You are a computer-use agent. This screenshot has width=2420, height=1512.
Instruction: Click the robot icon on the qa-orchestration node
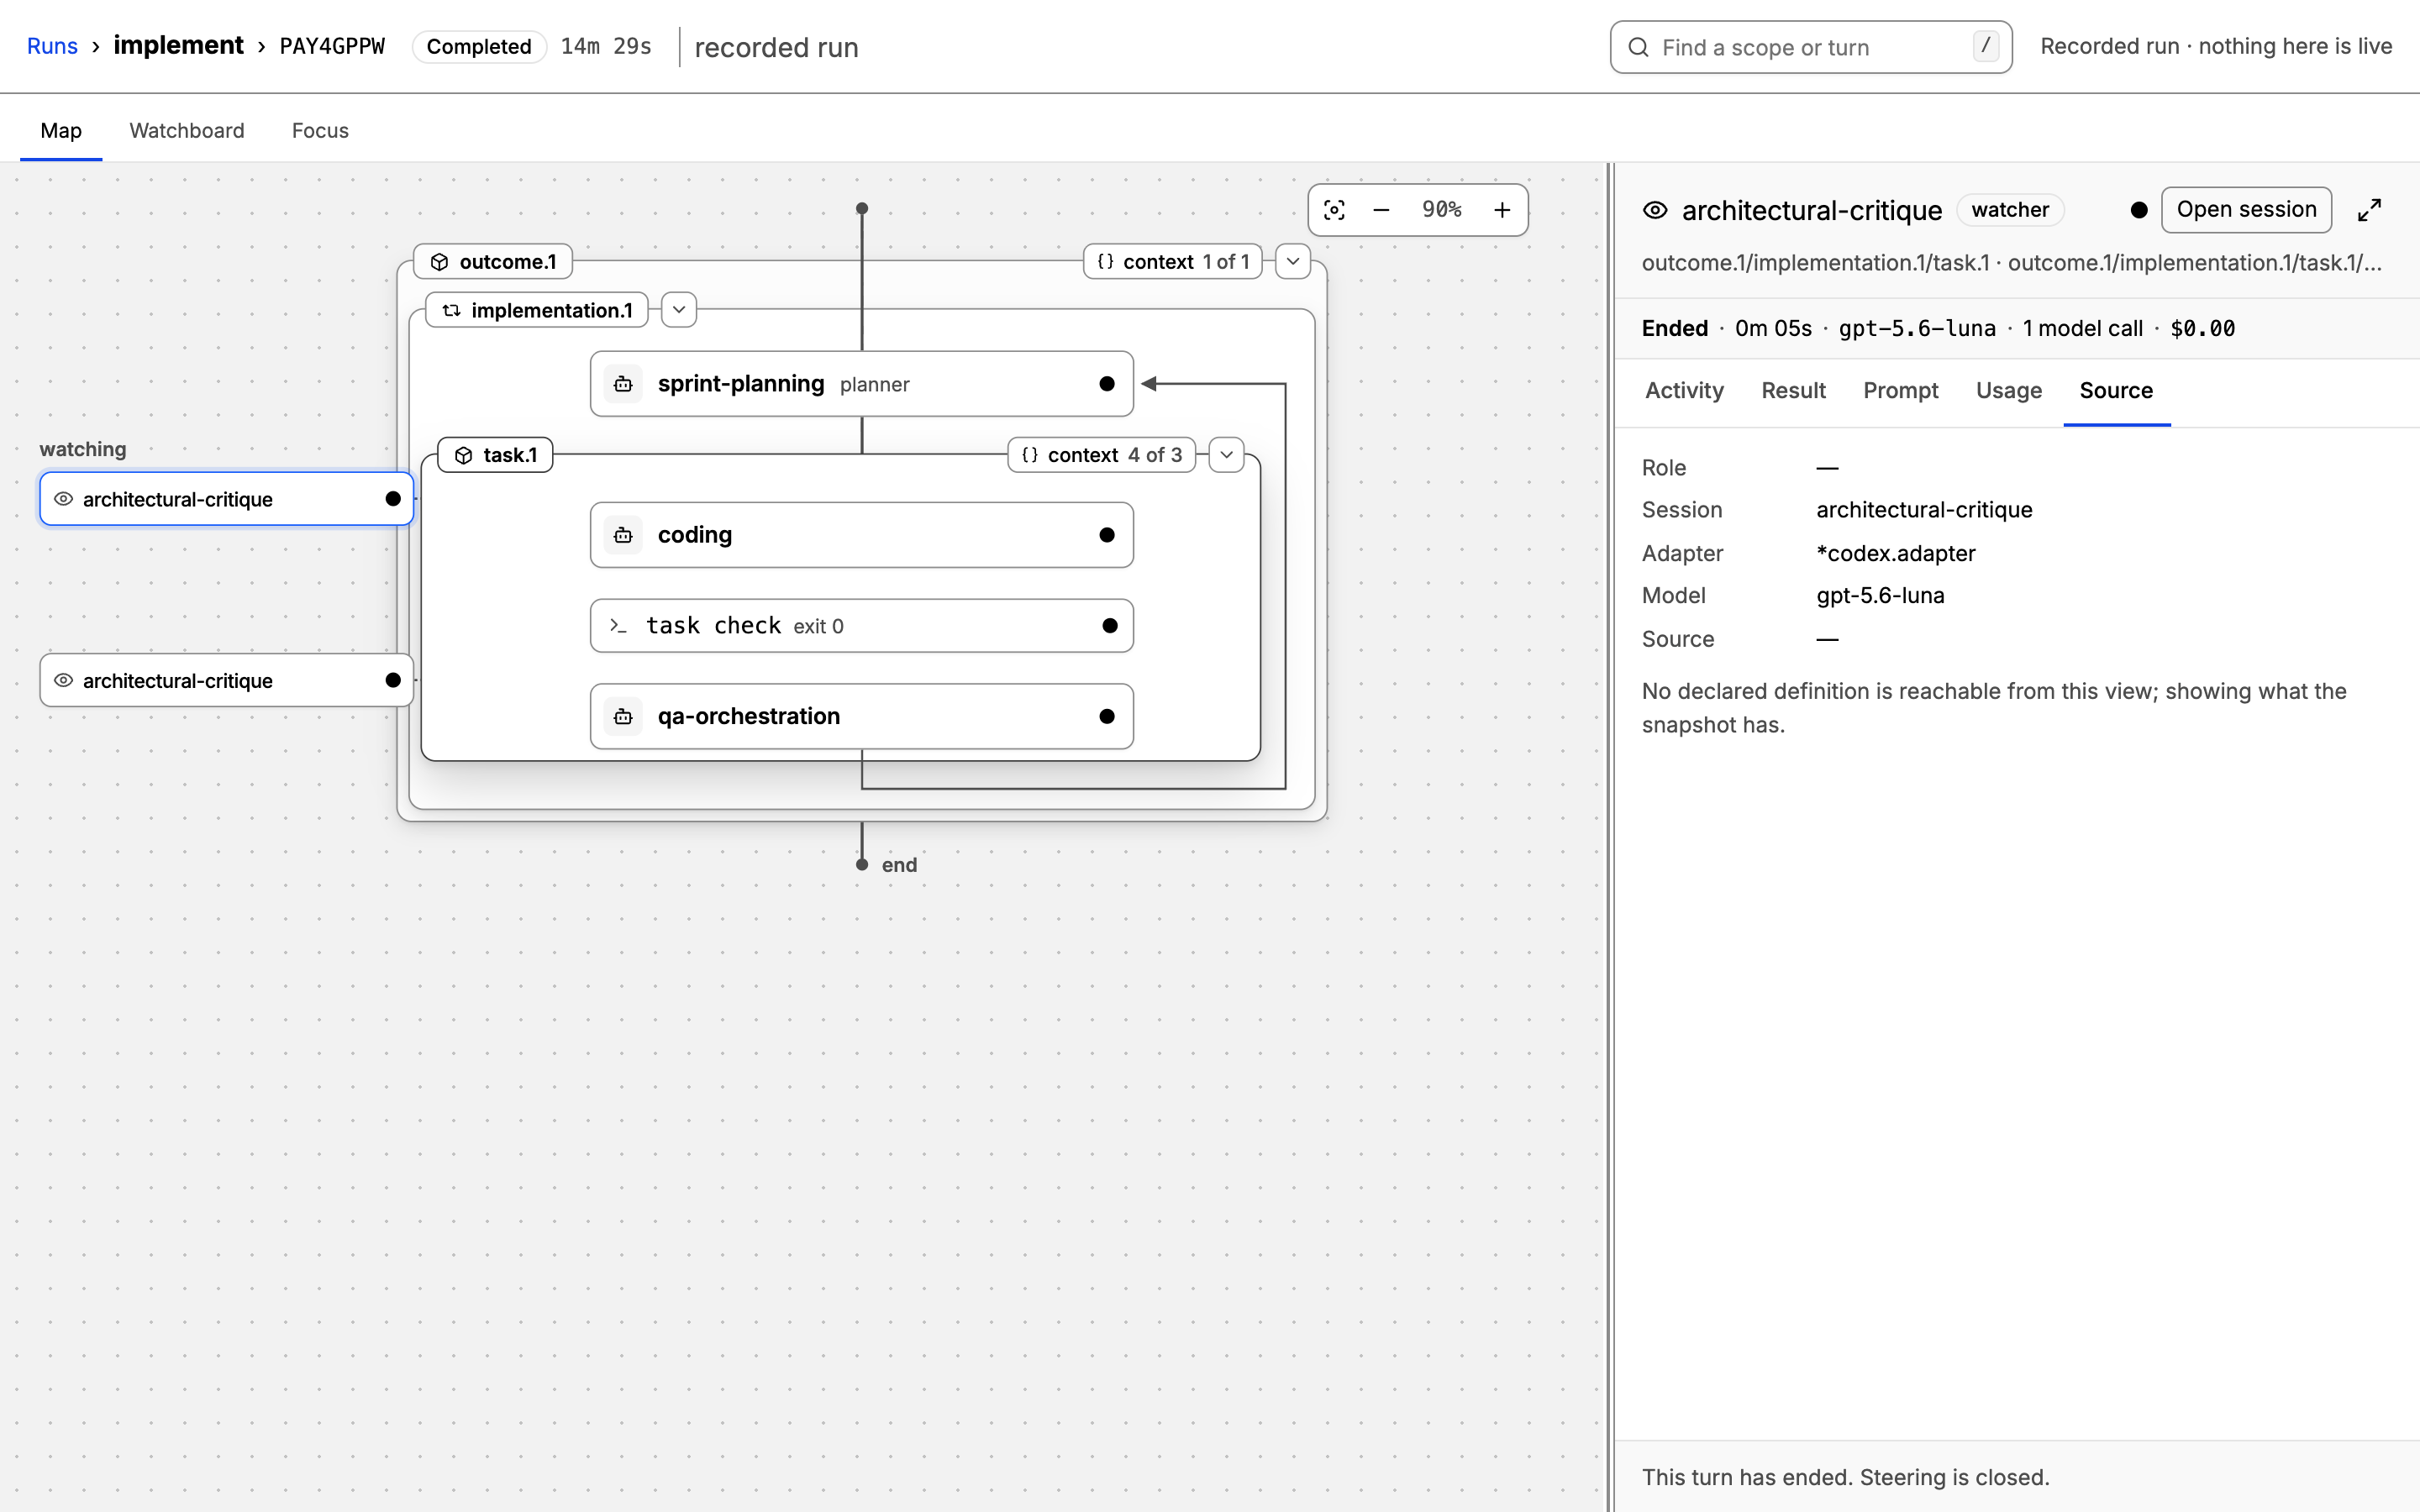coord(623,716)
